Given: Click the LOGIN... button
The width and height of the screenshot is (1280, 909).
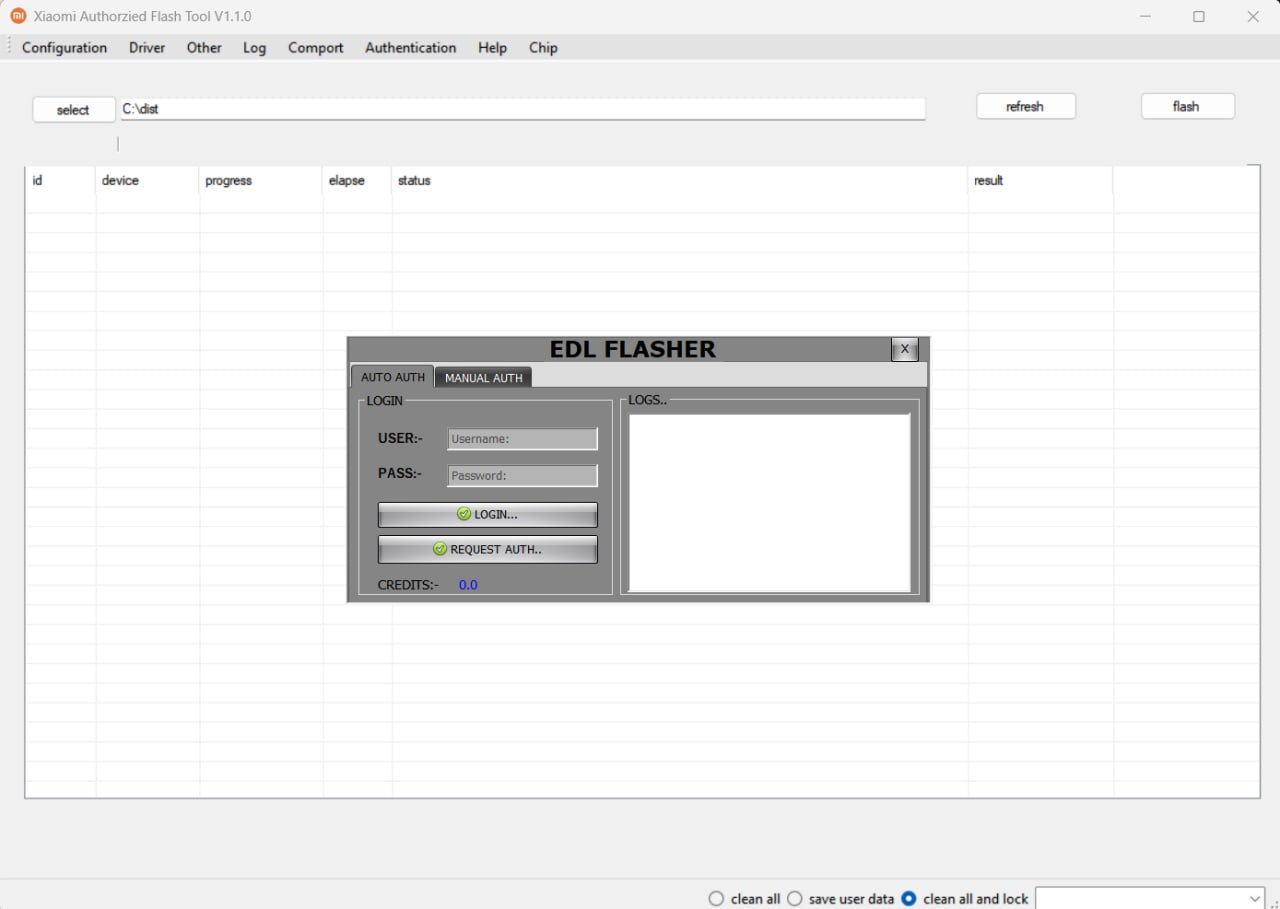Looking at the screenshot, I should [487, 514].
